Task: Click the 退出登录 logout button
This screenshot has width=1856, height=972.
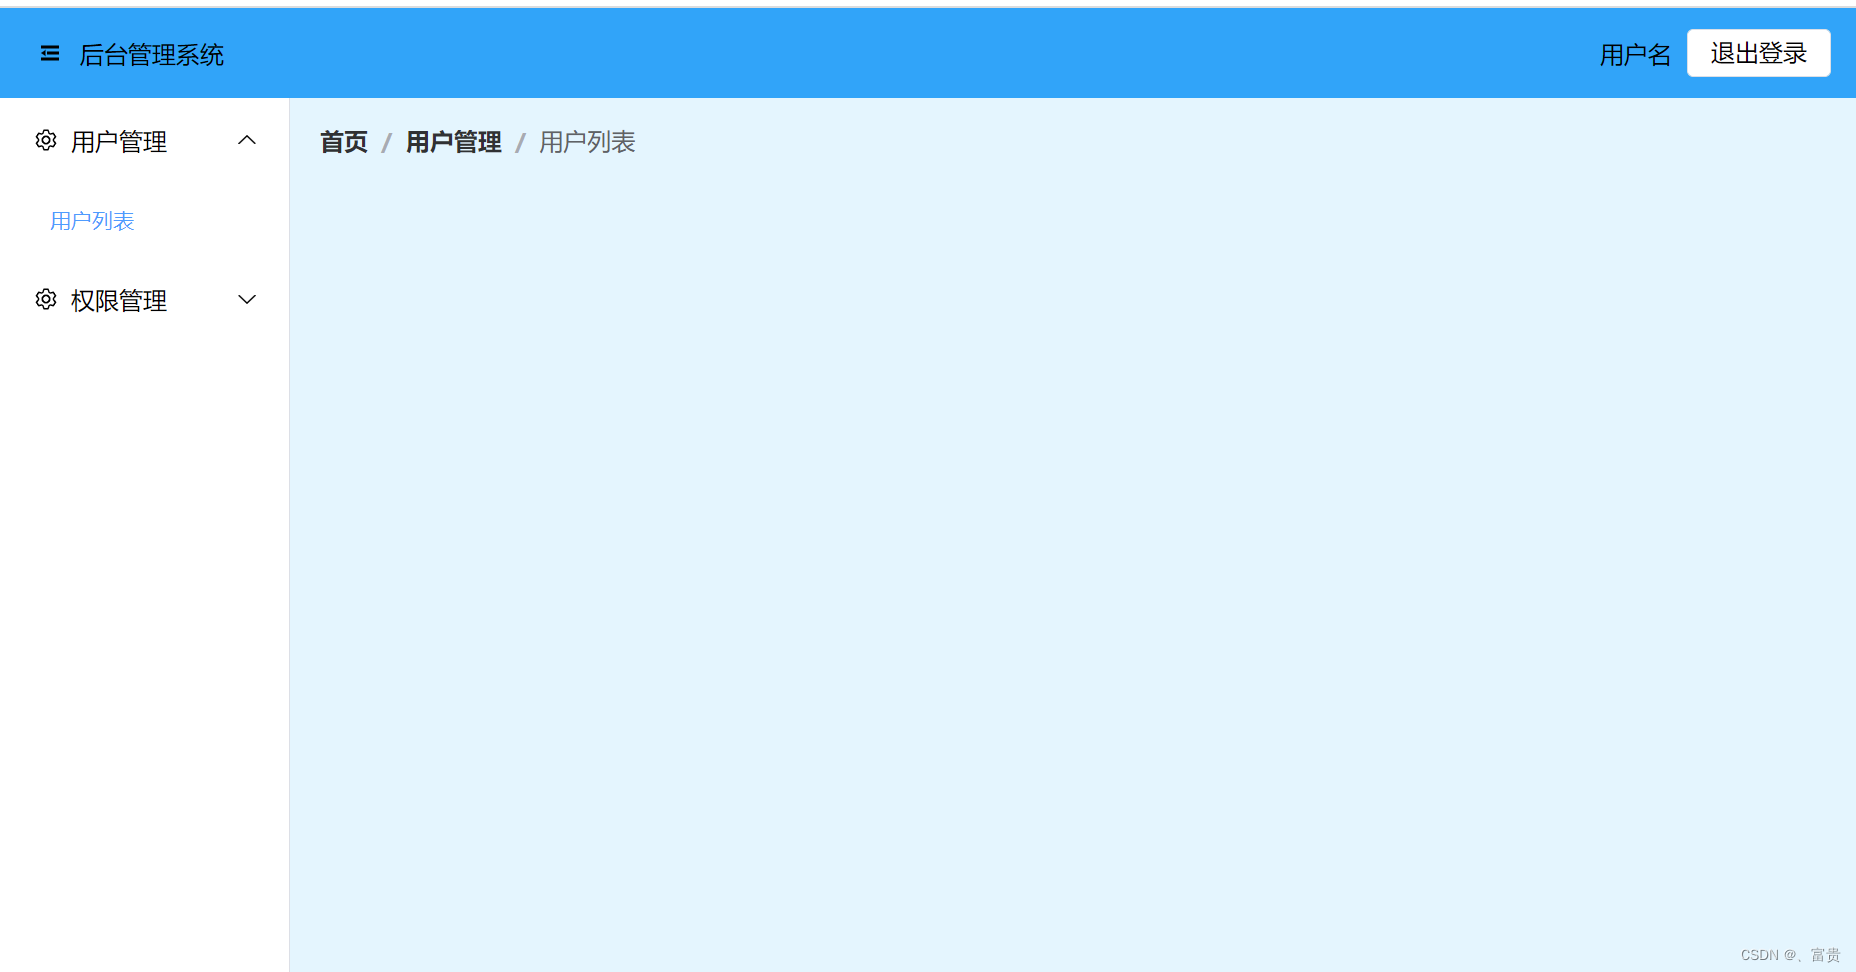Action: pyautogui.click(x=1759, y=53)
